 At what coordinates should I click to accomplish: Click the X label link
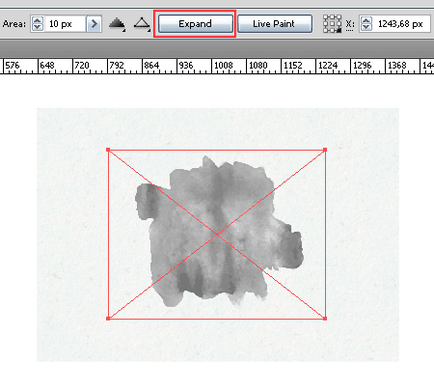coord(350,24)
